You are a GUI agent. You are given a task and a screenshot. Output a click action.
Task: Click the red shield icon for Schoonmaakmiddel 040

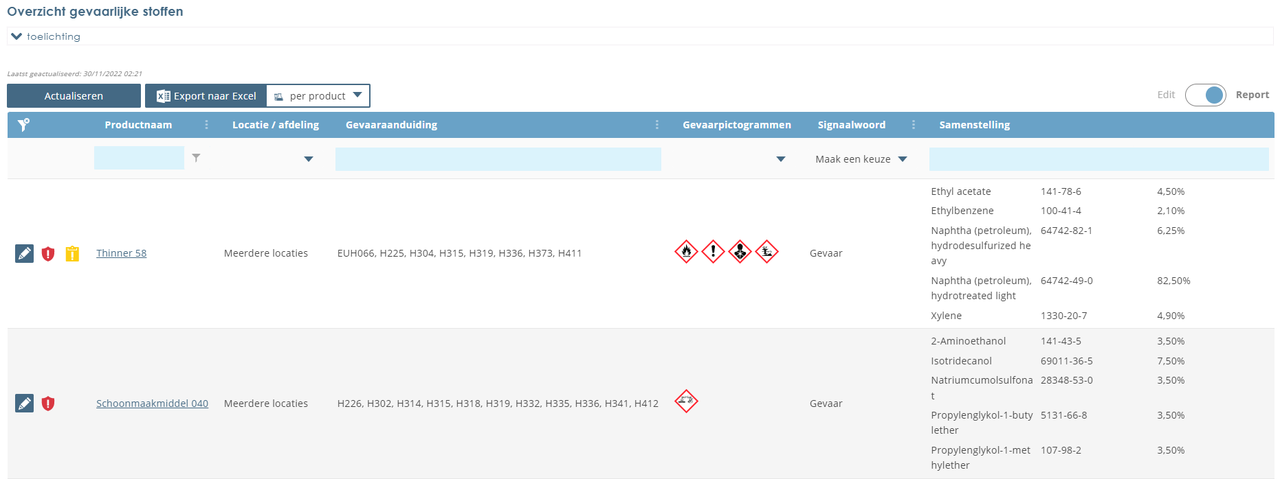[48, 403]
